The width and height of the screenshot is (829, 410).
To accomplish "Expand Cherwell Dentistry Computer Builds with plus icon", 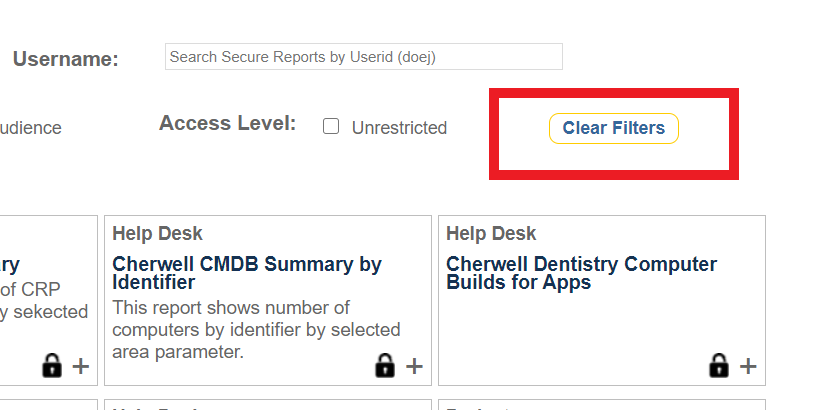I will [748, 366].
